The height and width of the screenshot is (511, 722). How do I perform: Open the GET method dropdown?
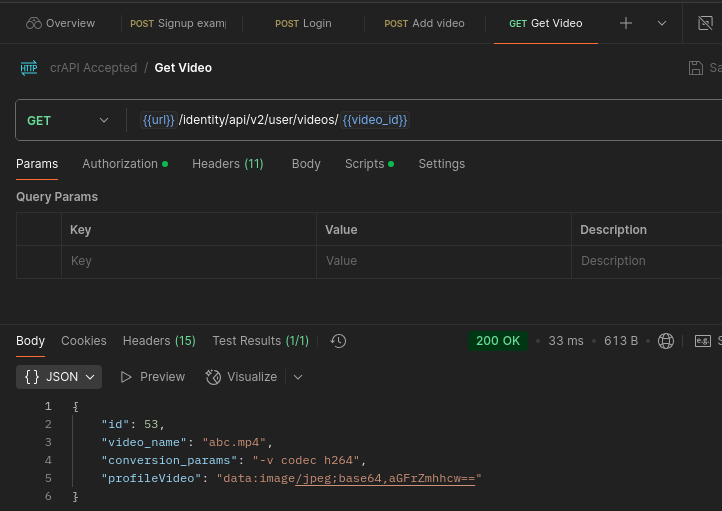pyautogui.click(x=68, y=121)
